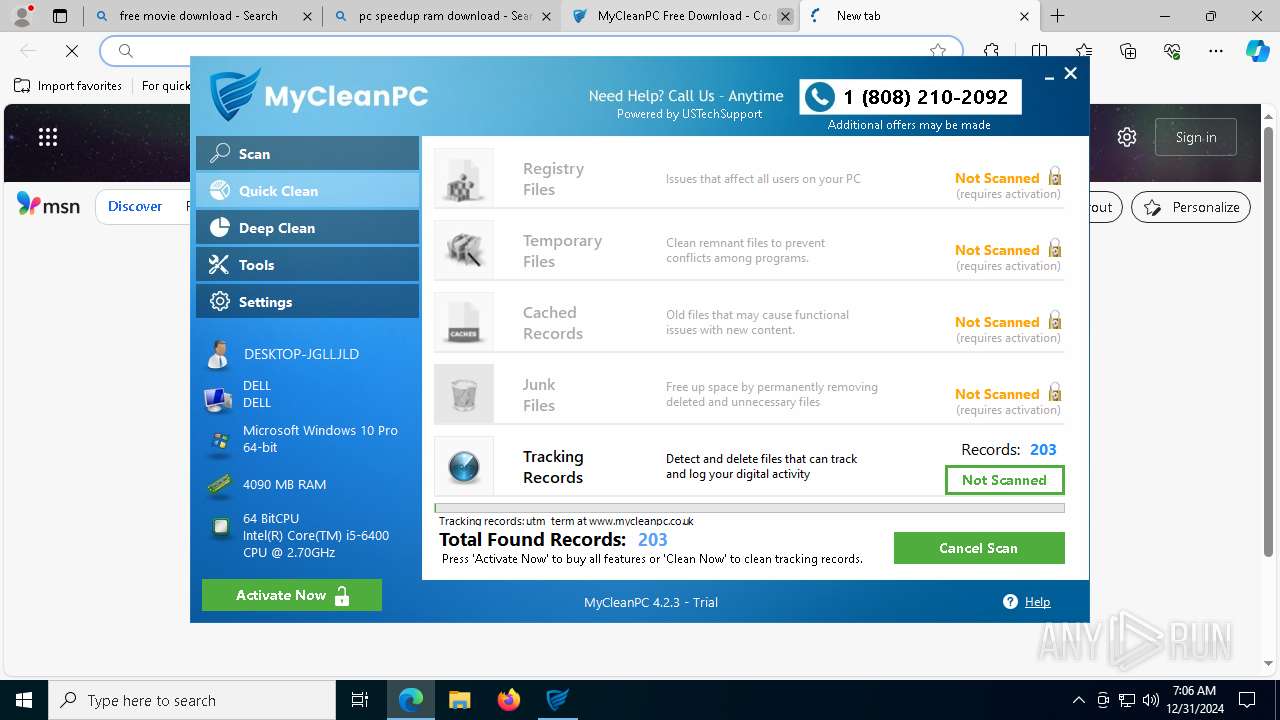Switch to the free movie download tab

[203, 16]
